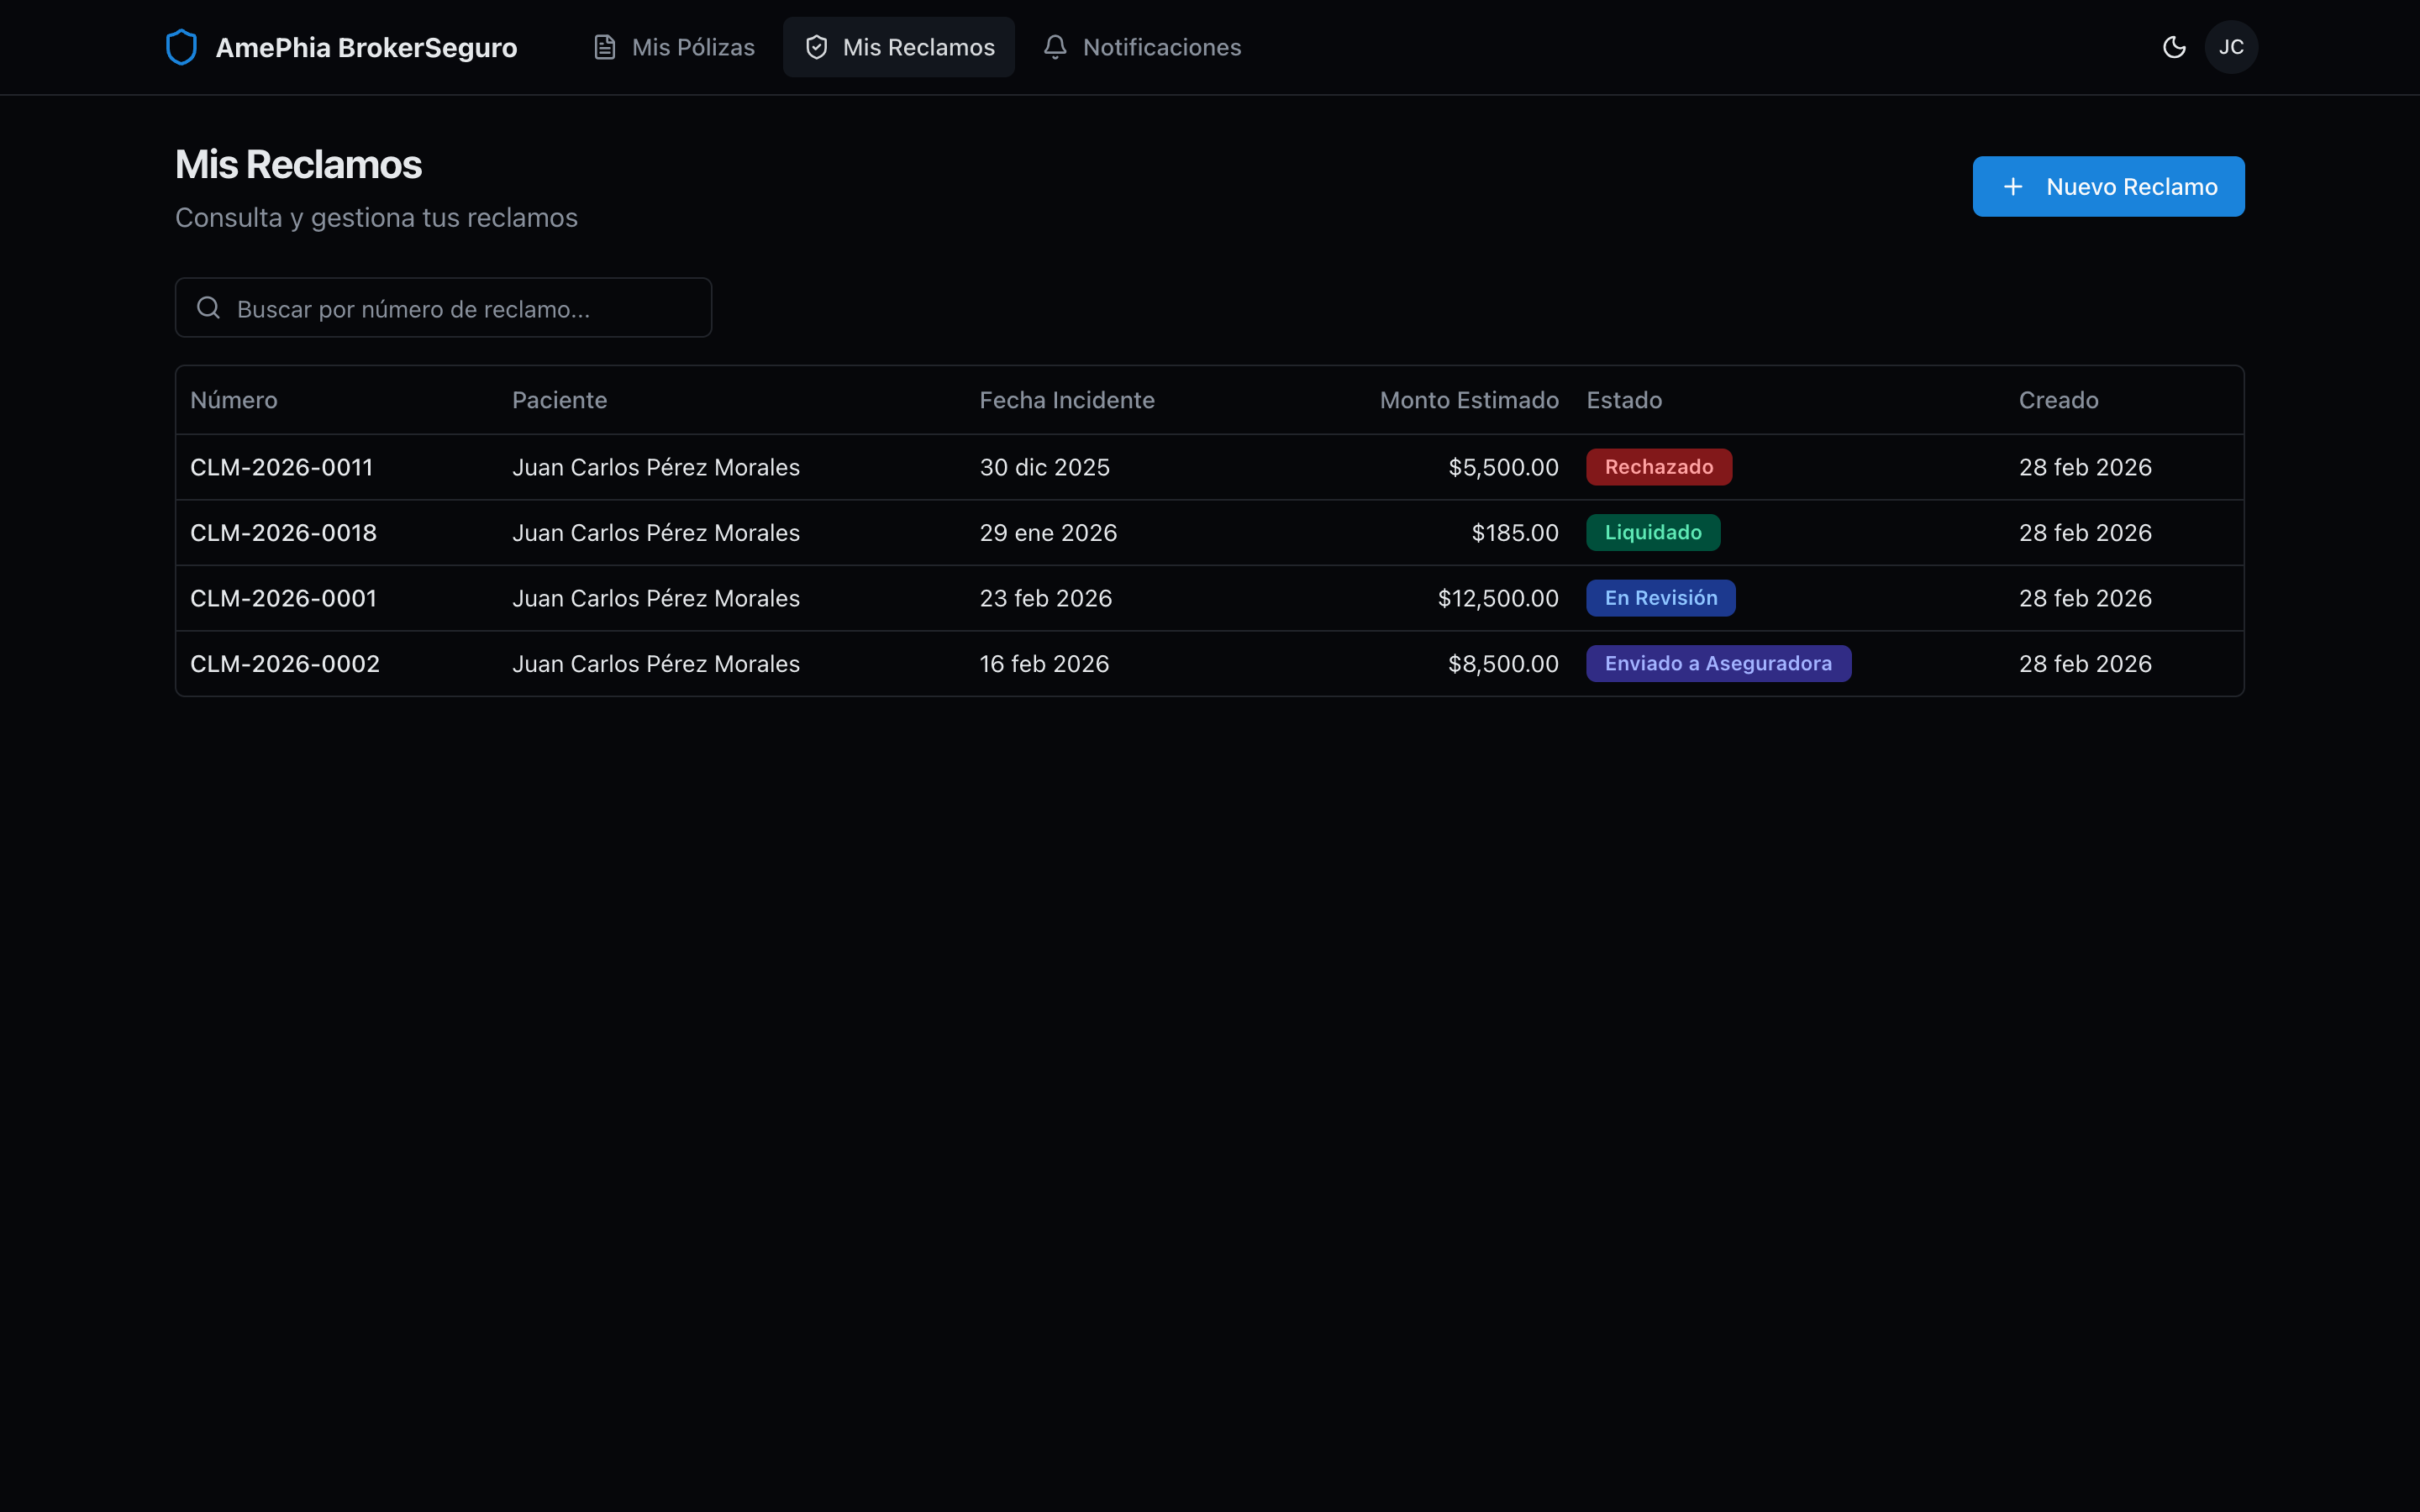Click the Estado column header
The height and width of the screenshot is (1512, 2420).
click(x=1624, y=400)
